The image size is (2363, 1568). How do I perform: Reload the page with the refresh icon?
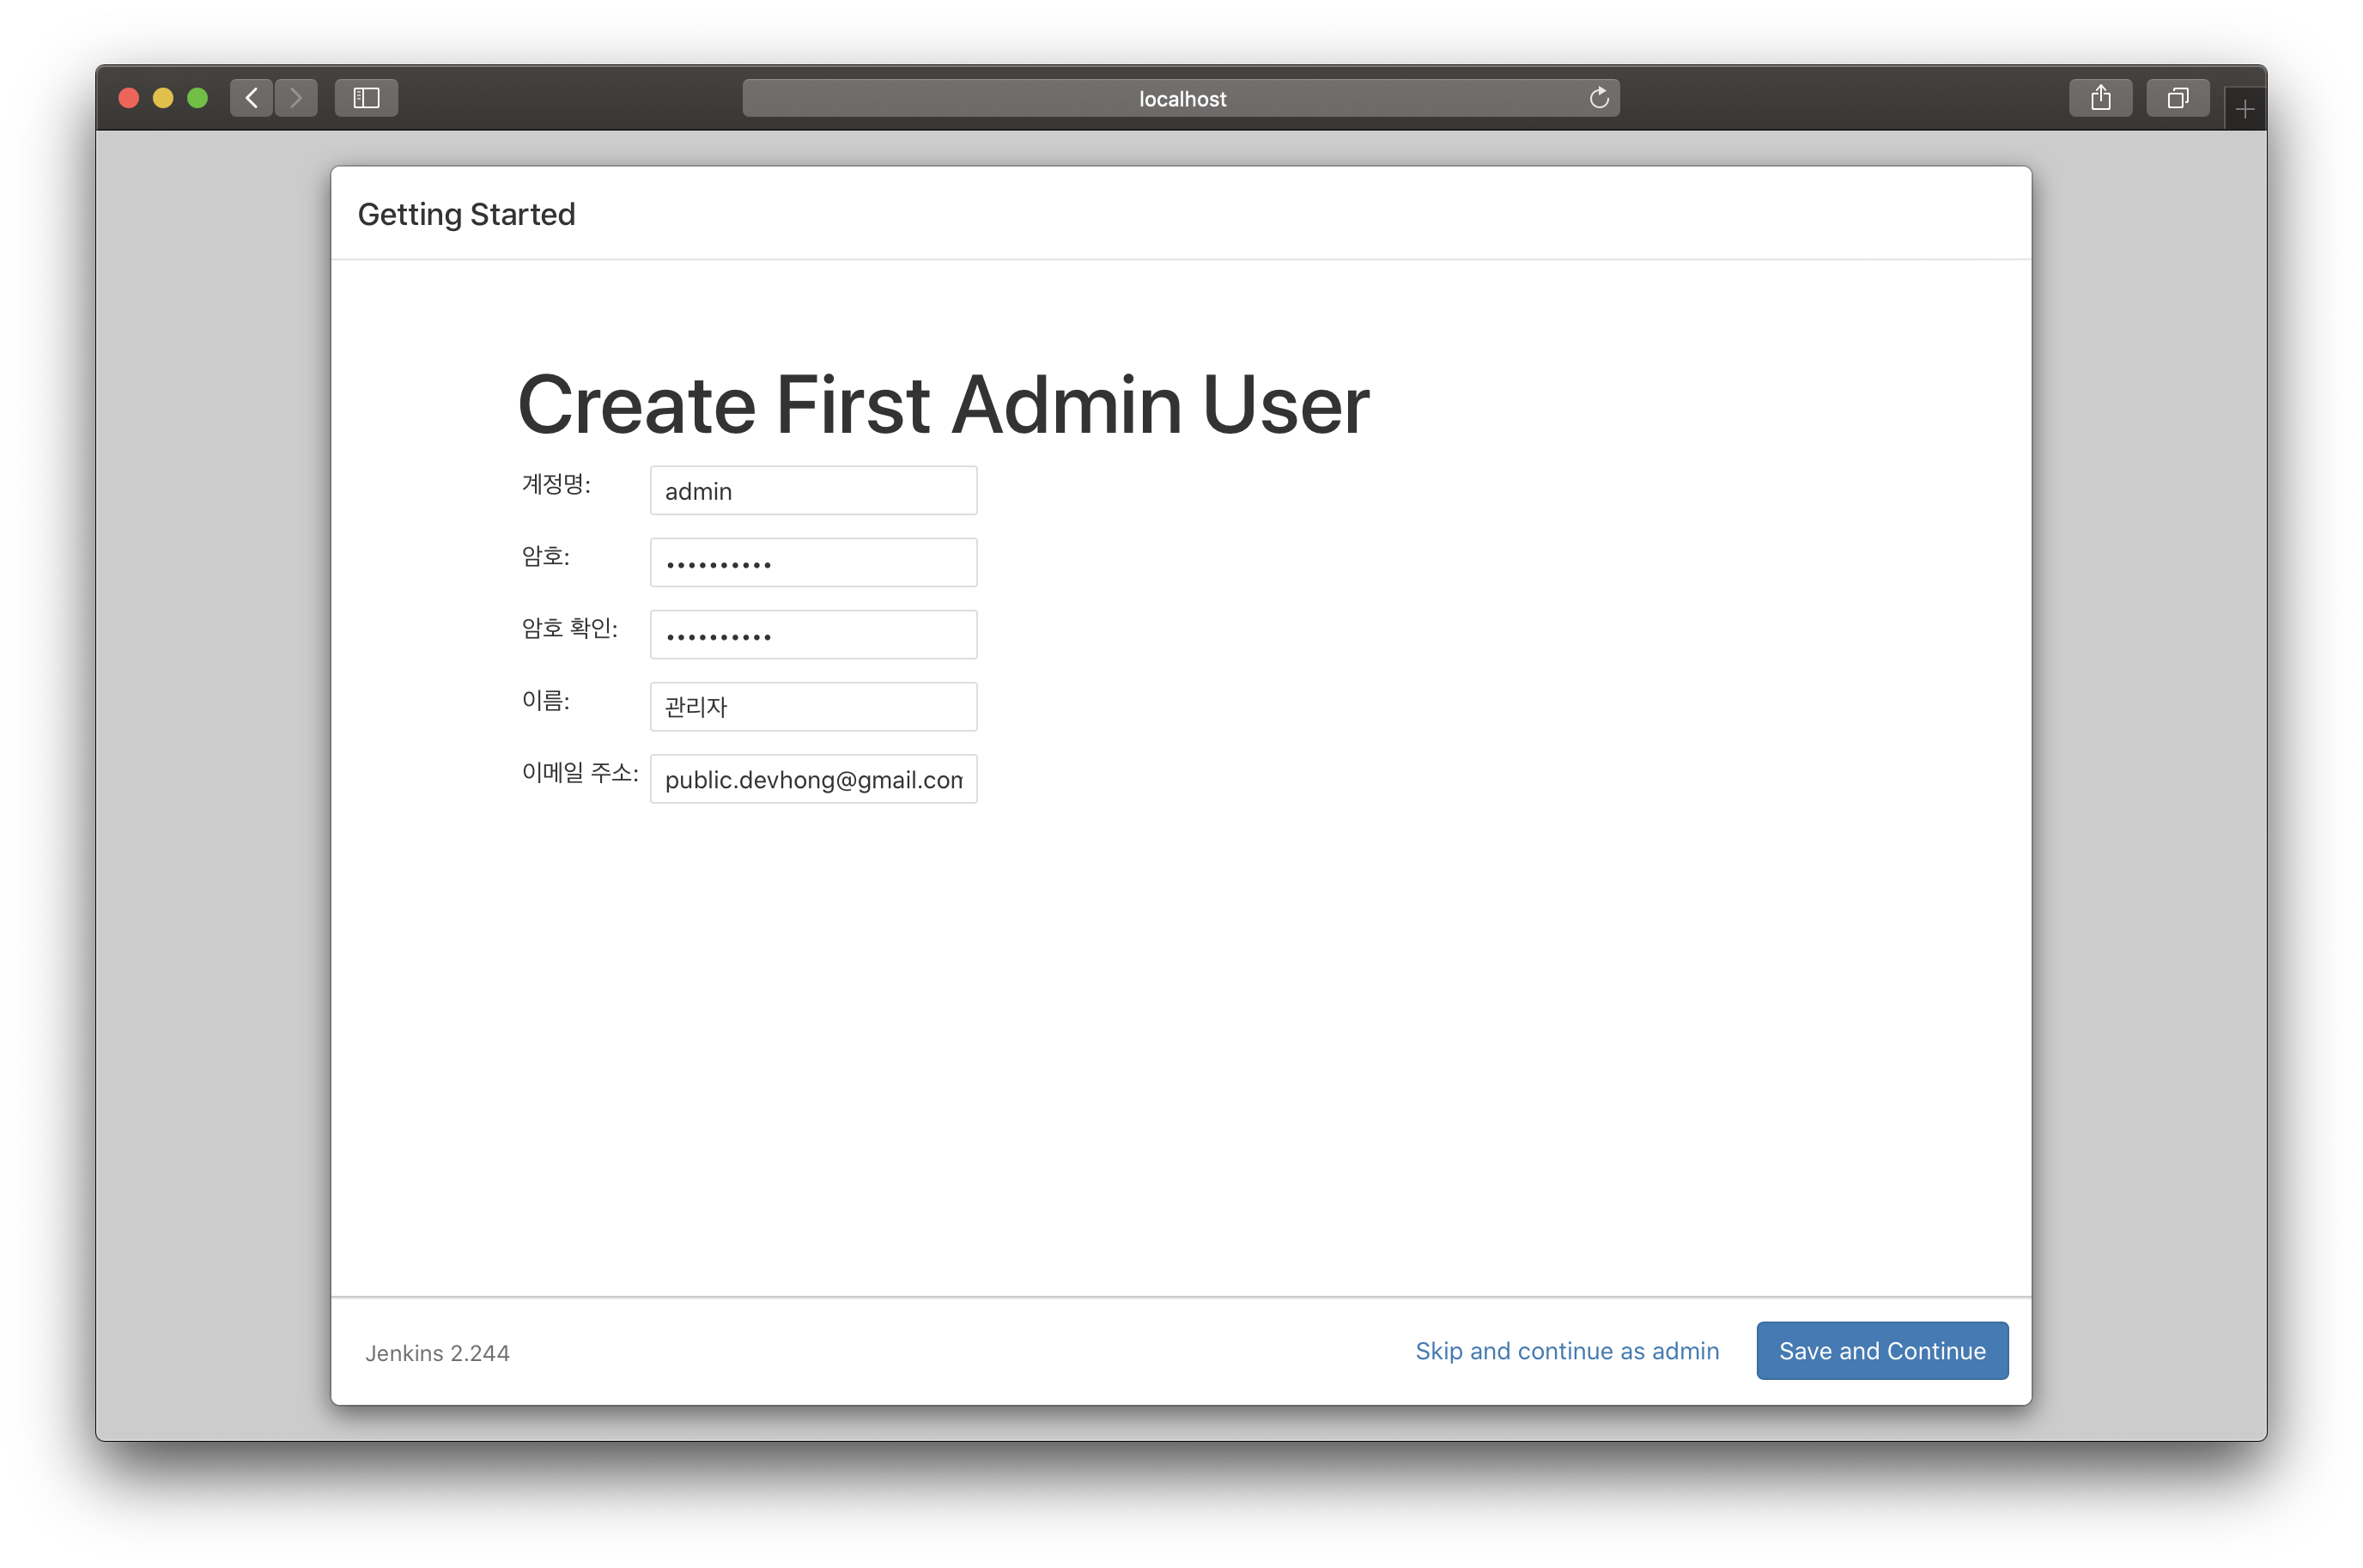1598,98
